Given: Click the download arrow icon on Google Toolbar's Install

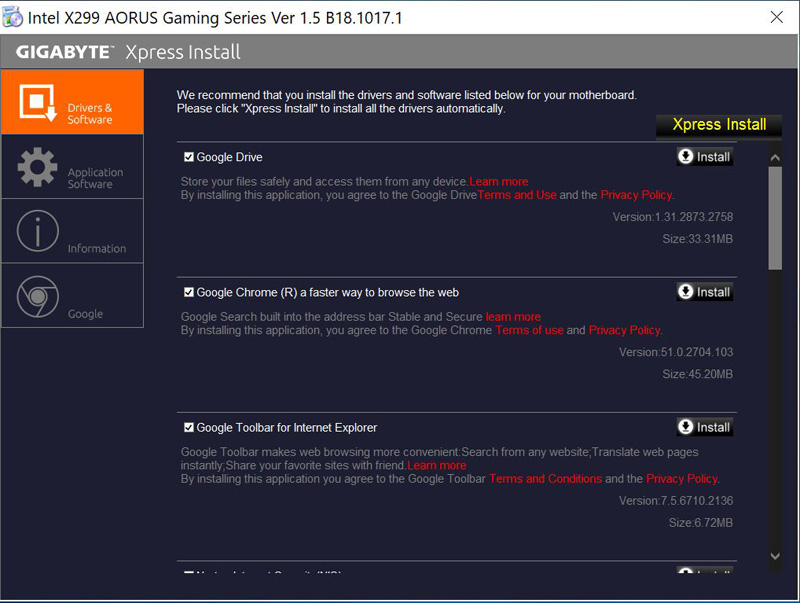Looking at the screenshot, I should (686, 426).
